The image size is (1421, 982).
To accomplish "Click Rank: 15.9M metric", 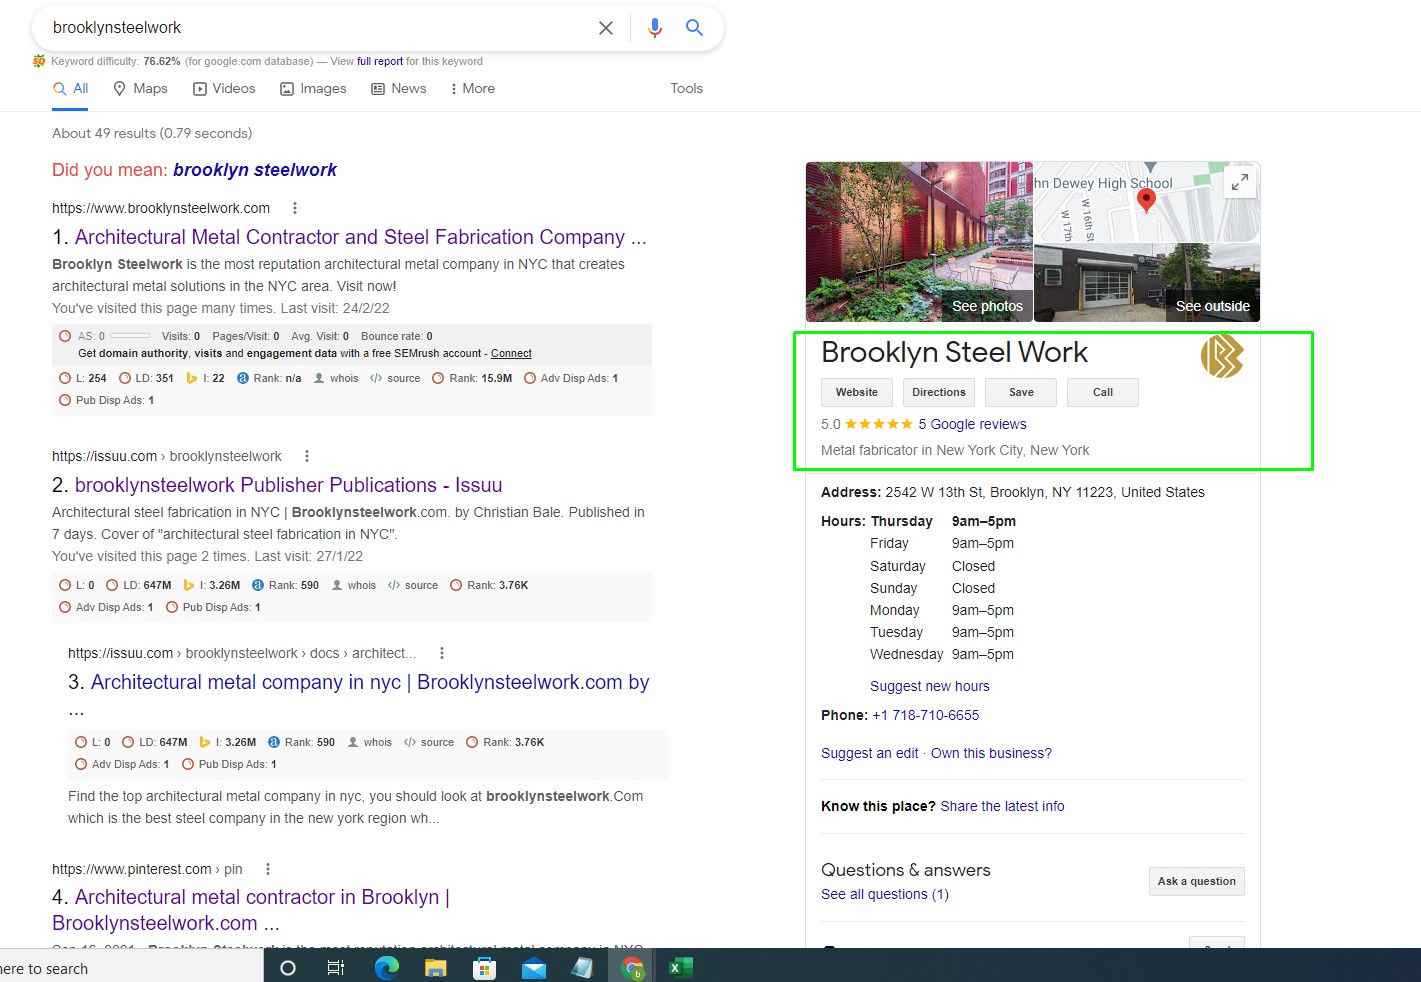I will [x=472, y=378].
